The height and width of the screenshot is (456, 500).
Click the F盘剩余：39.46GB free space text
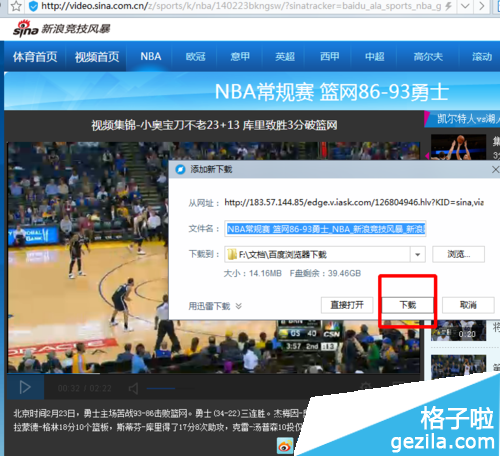325,273
